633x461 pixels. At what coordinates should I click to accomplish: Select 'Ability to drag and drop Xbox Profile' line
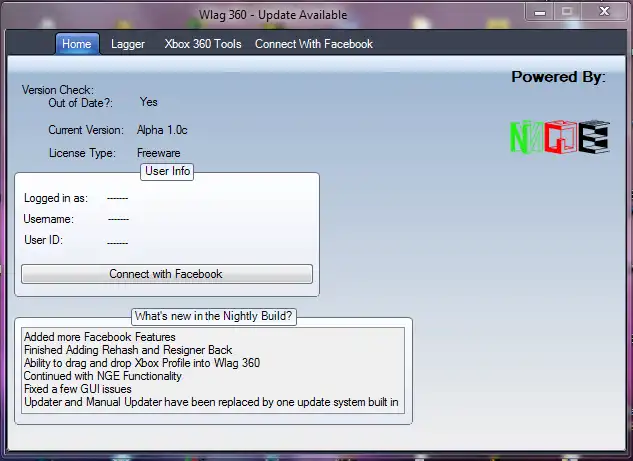(x=142, y=363)
